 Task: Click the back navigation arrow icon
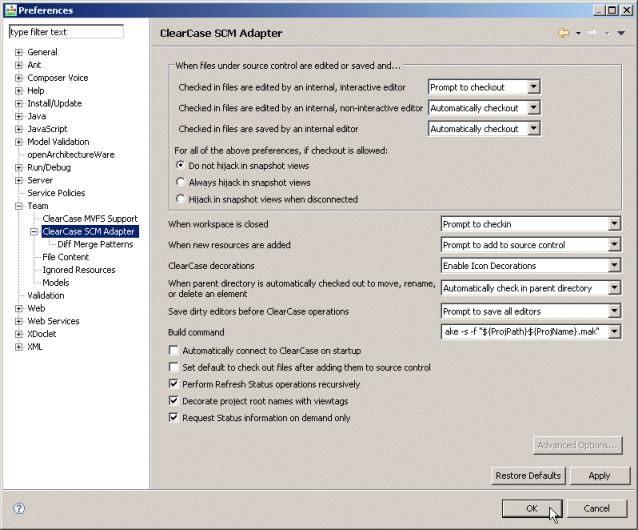(564, 33)
